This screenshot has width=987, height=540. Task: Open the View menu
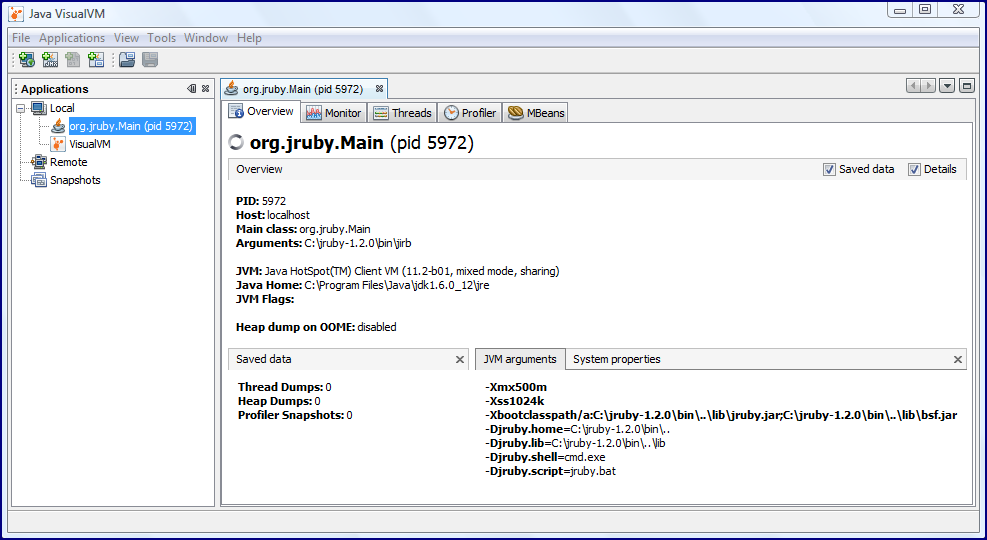click(126, 38)
